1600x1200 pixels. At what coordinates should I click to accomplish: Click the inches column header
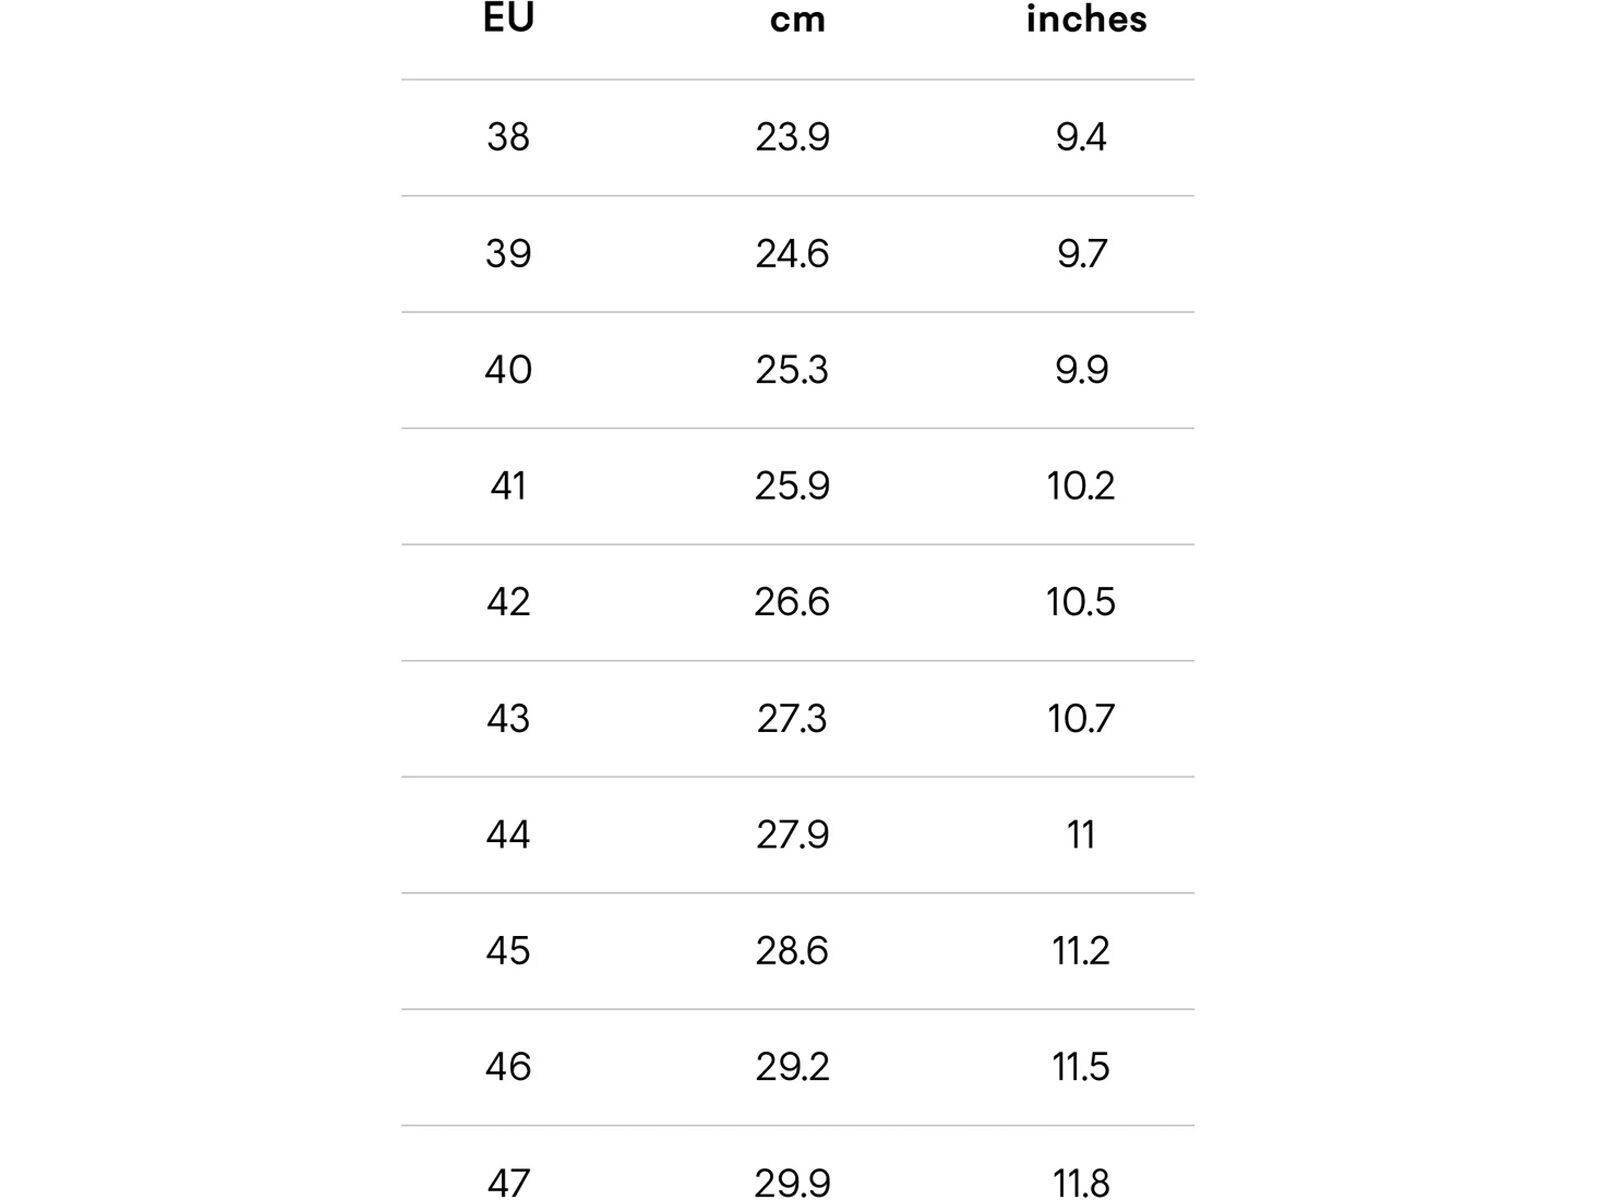1086,19
